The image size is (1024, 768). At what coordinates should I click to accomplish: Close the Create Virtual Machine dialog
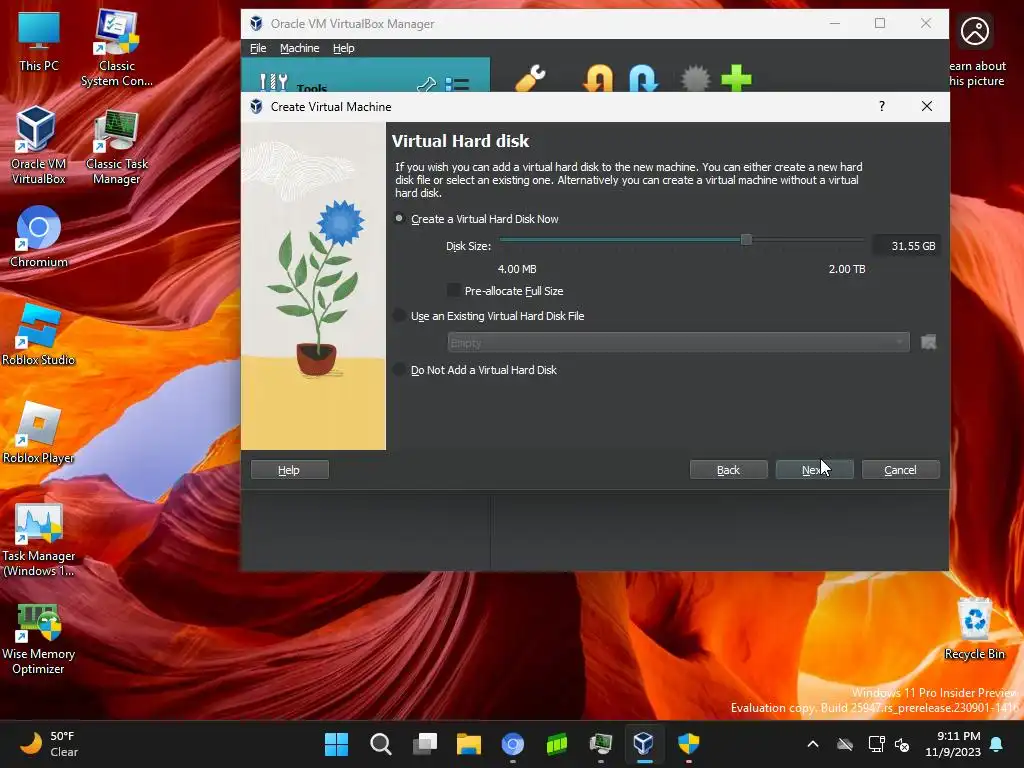click(x=926, y=106)
